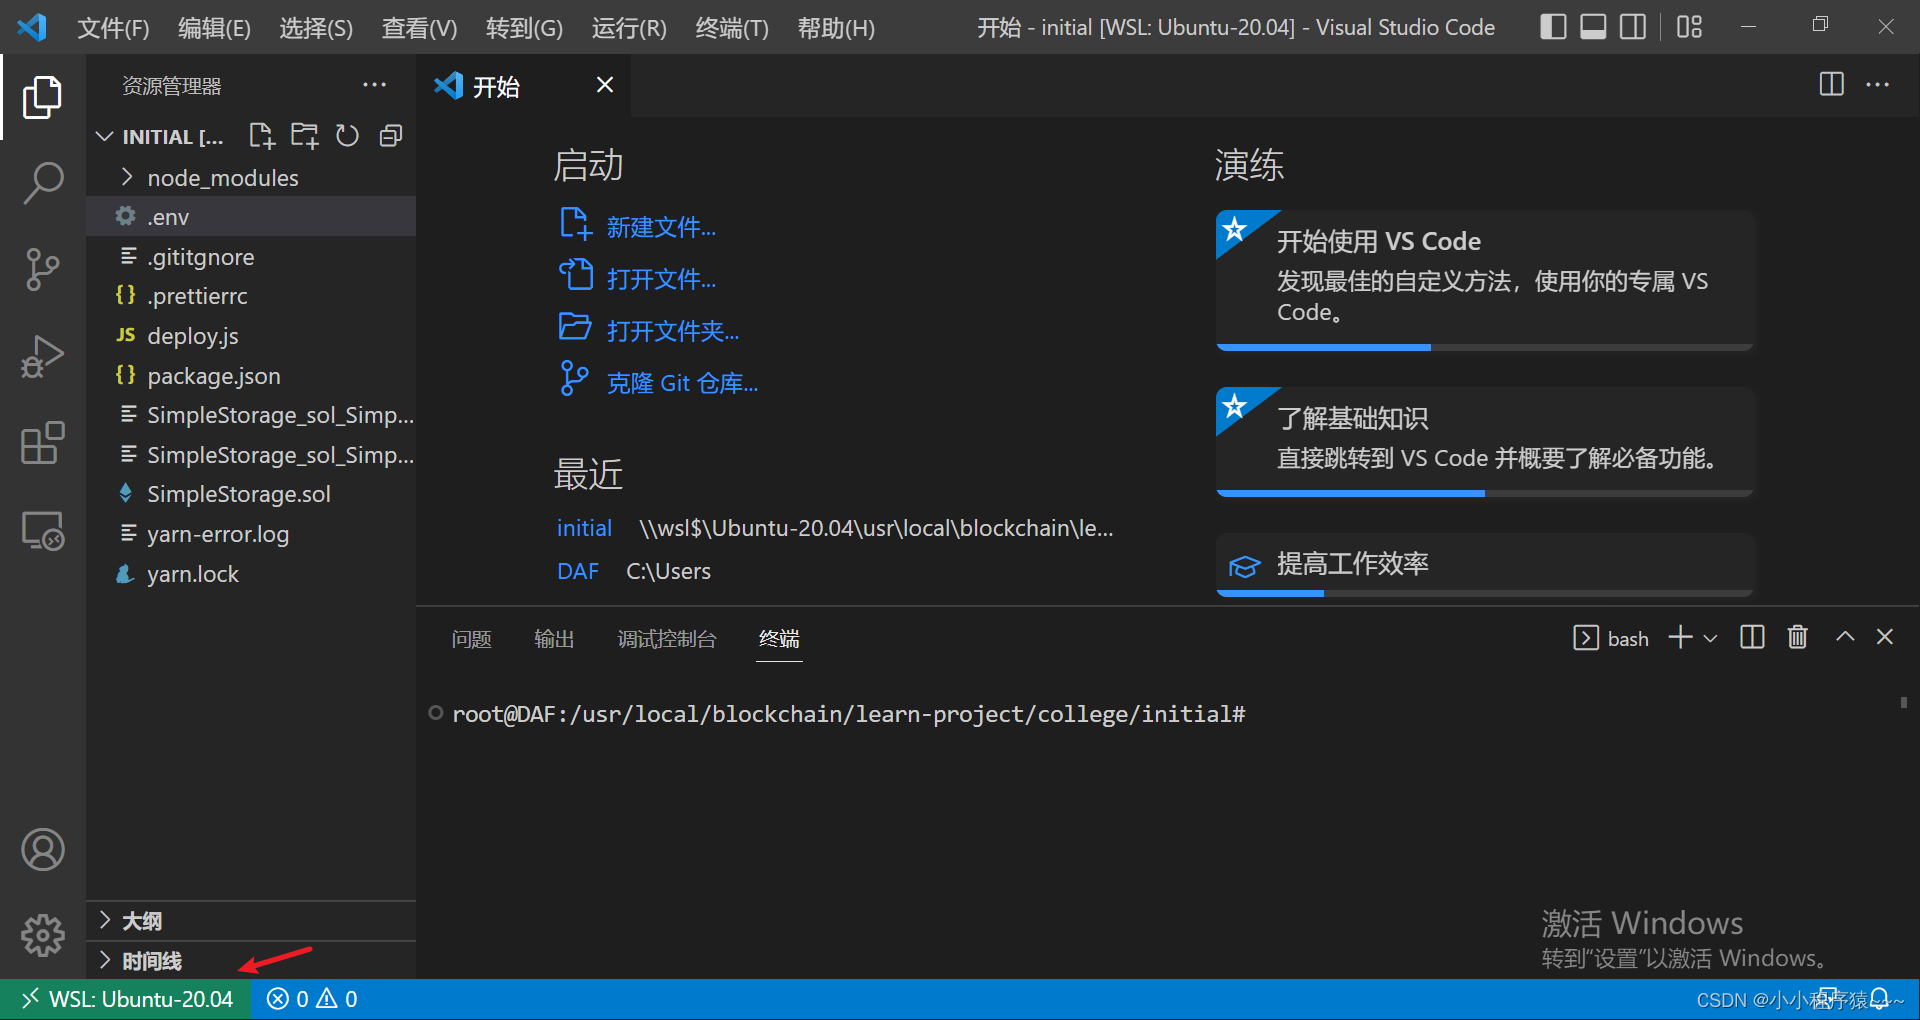Switch to the 调试控制台 panel tab
The image size is (1920, 1020).
tap(667, 639)
